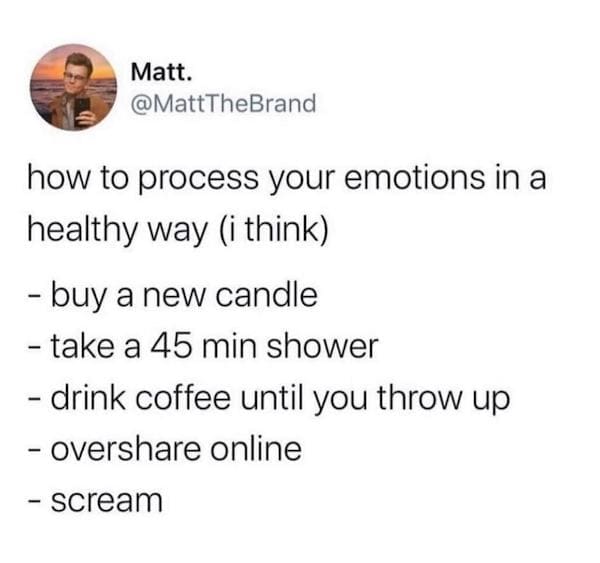Click 'drink coffee until you throw up' line
This screenshot has width=600, height=563.
click(x=269, y=399)
